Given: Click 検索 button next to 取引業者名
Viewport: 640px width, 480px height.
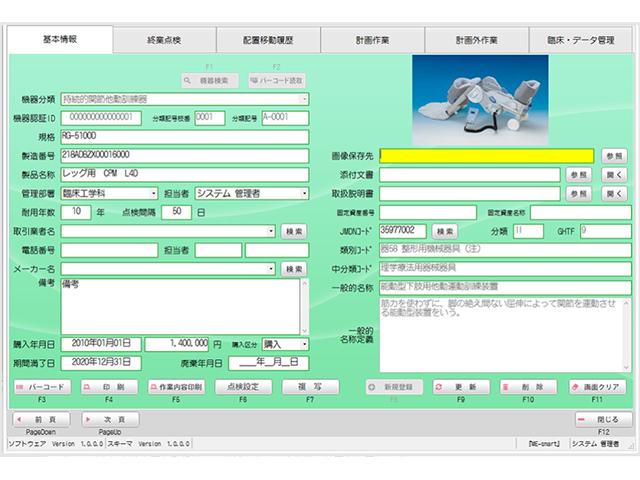Looking at the screenshot, I should [294, 231].
